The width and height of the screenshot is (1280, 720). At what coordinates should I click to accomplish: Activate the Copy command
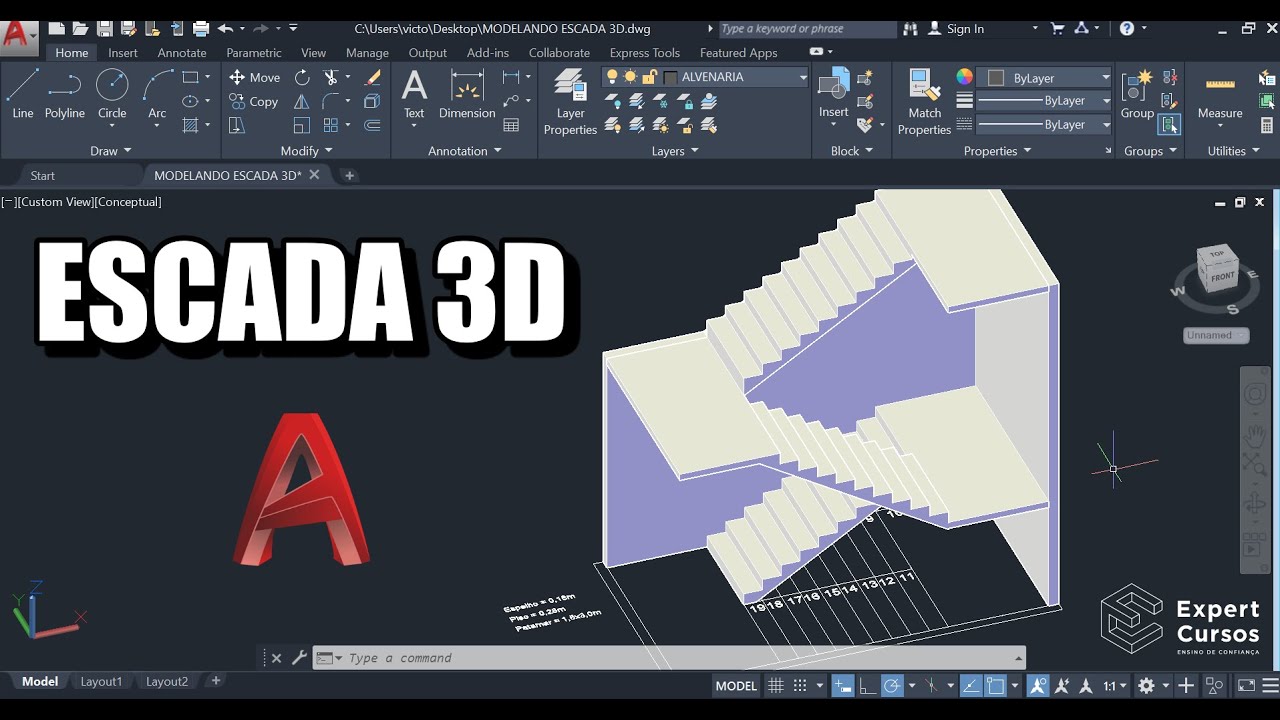253,102
